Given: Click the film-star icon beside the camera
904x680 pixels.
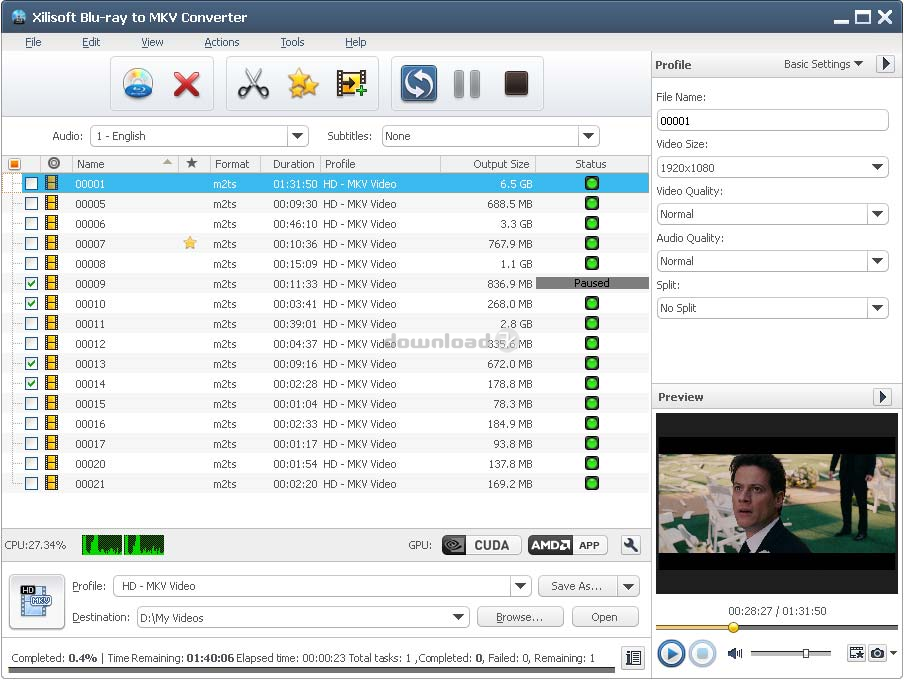Looking at the screenshot, I should [857, 653].
